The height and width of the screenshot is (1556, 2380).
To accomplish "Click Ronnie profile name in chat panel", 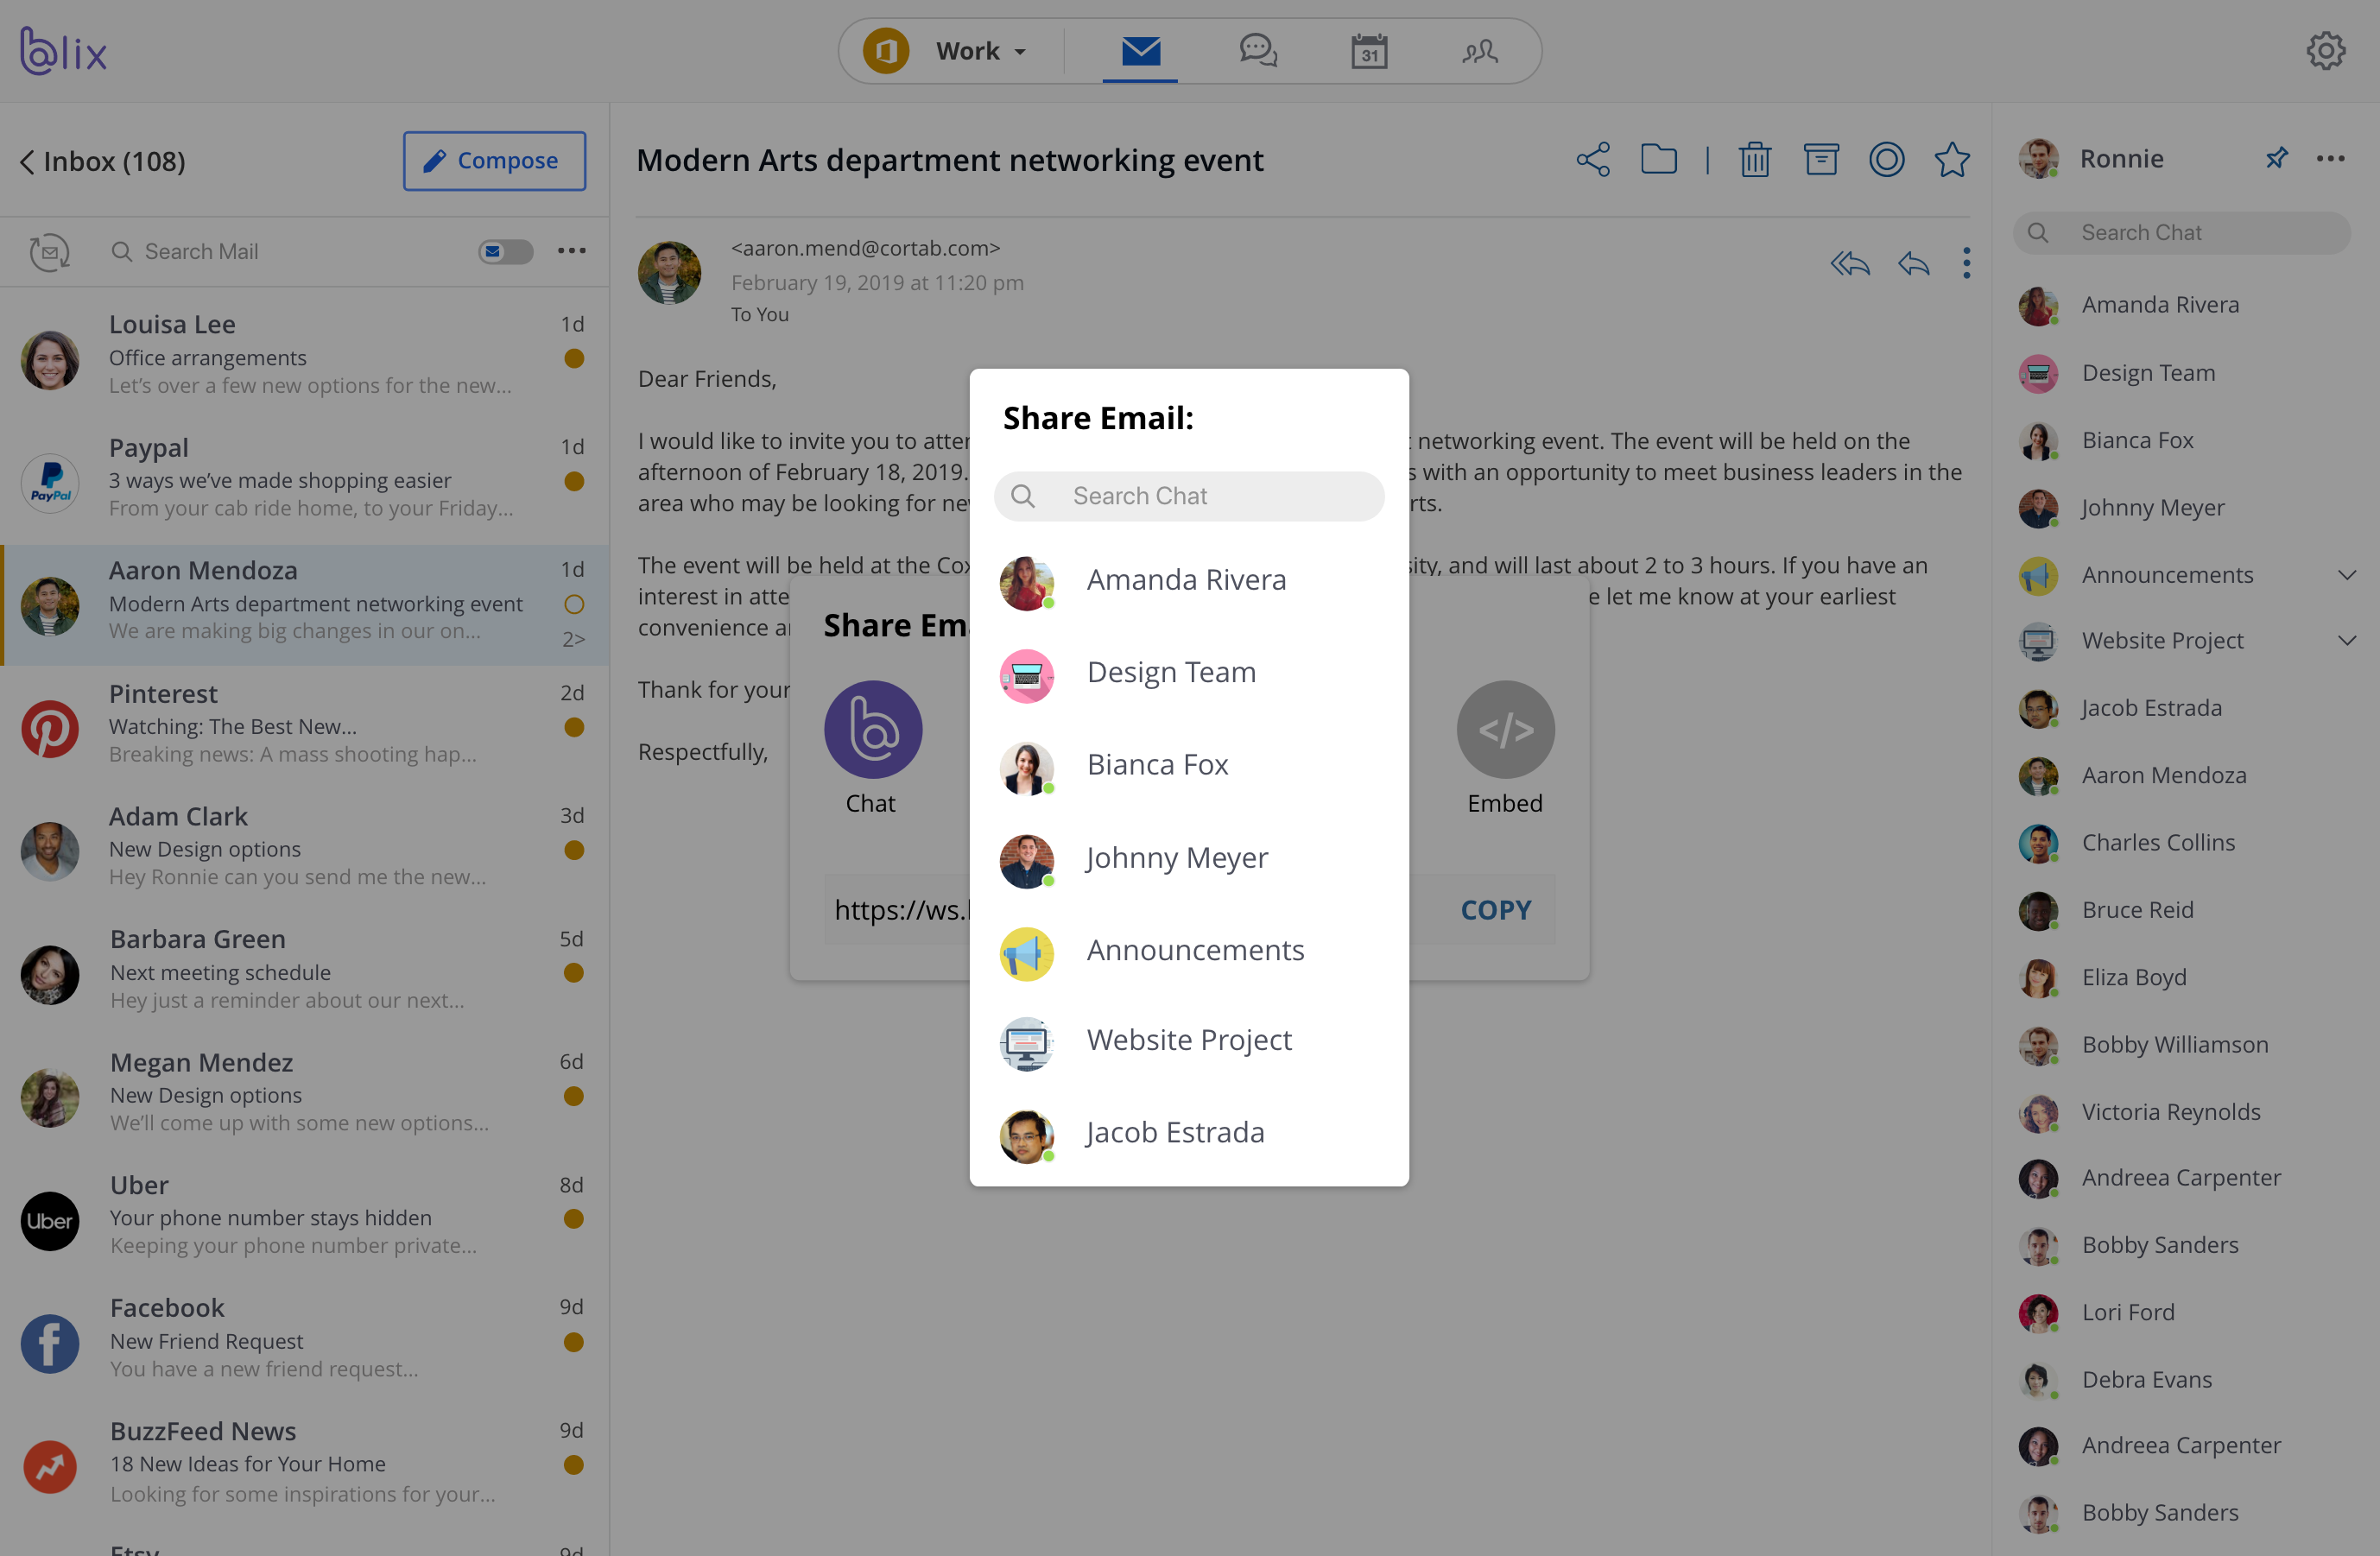I will tap(2121, 159).
